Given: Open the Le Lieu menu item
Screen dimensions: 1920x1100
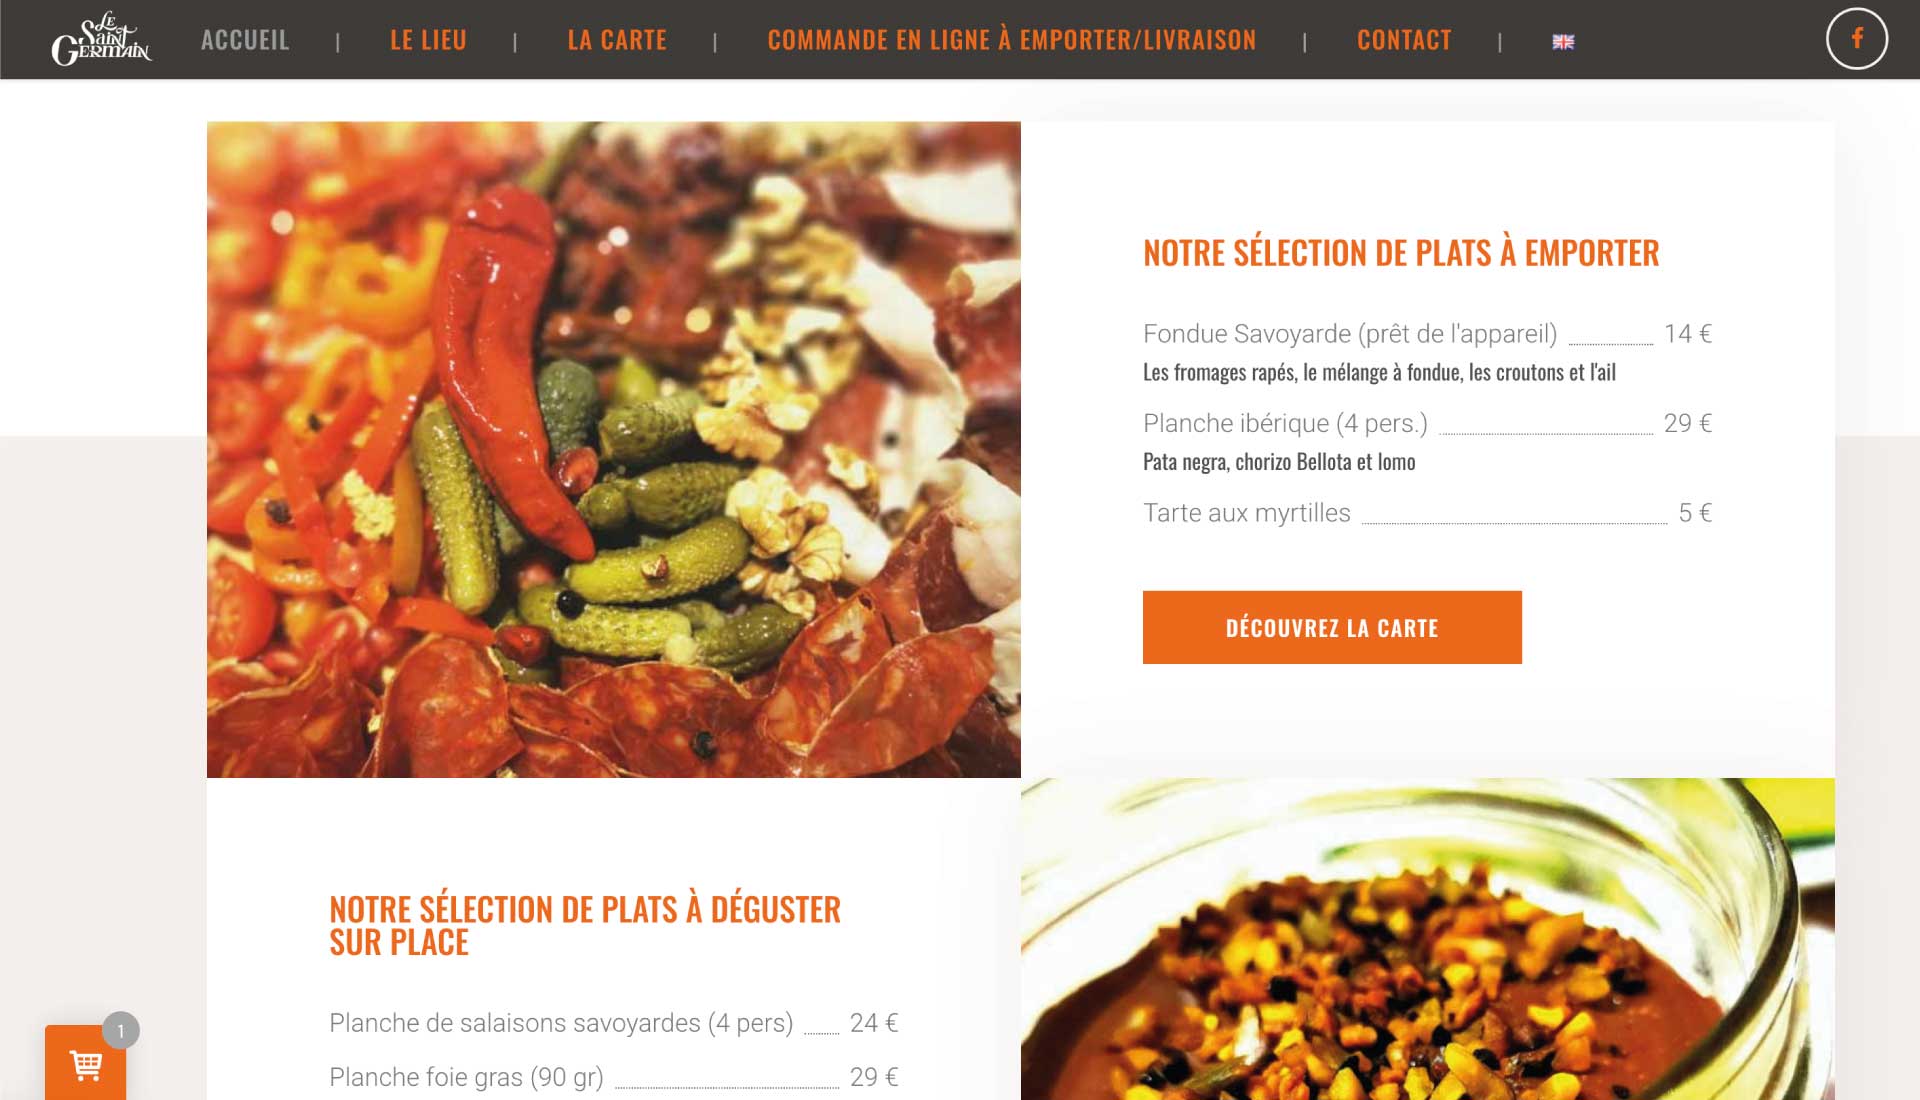Looking at the screenshot, I should click(x=428, y=40).
